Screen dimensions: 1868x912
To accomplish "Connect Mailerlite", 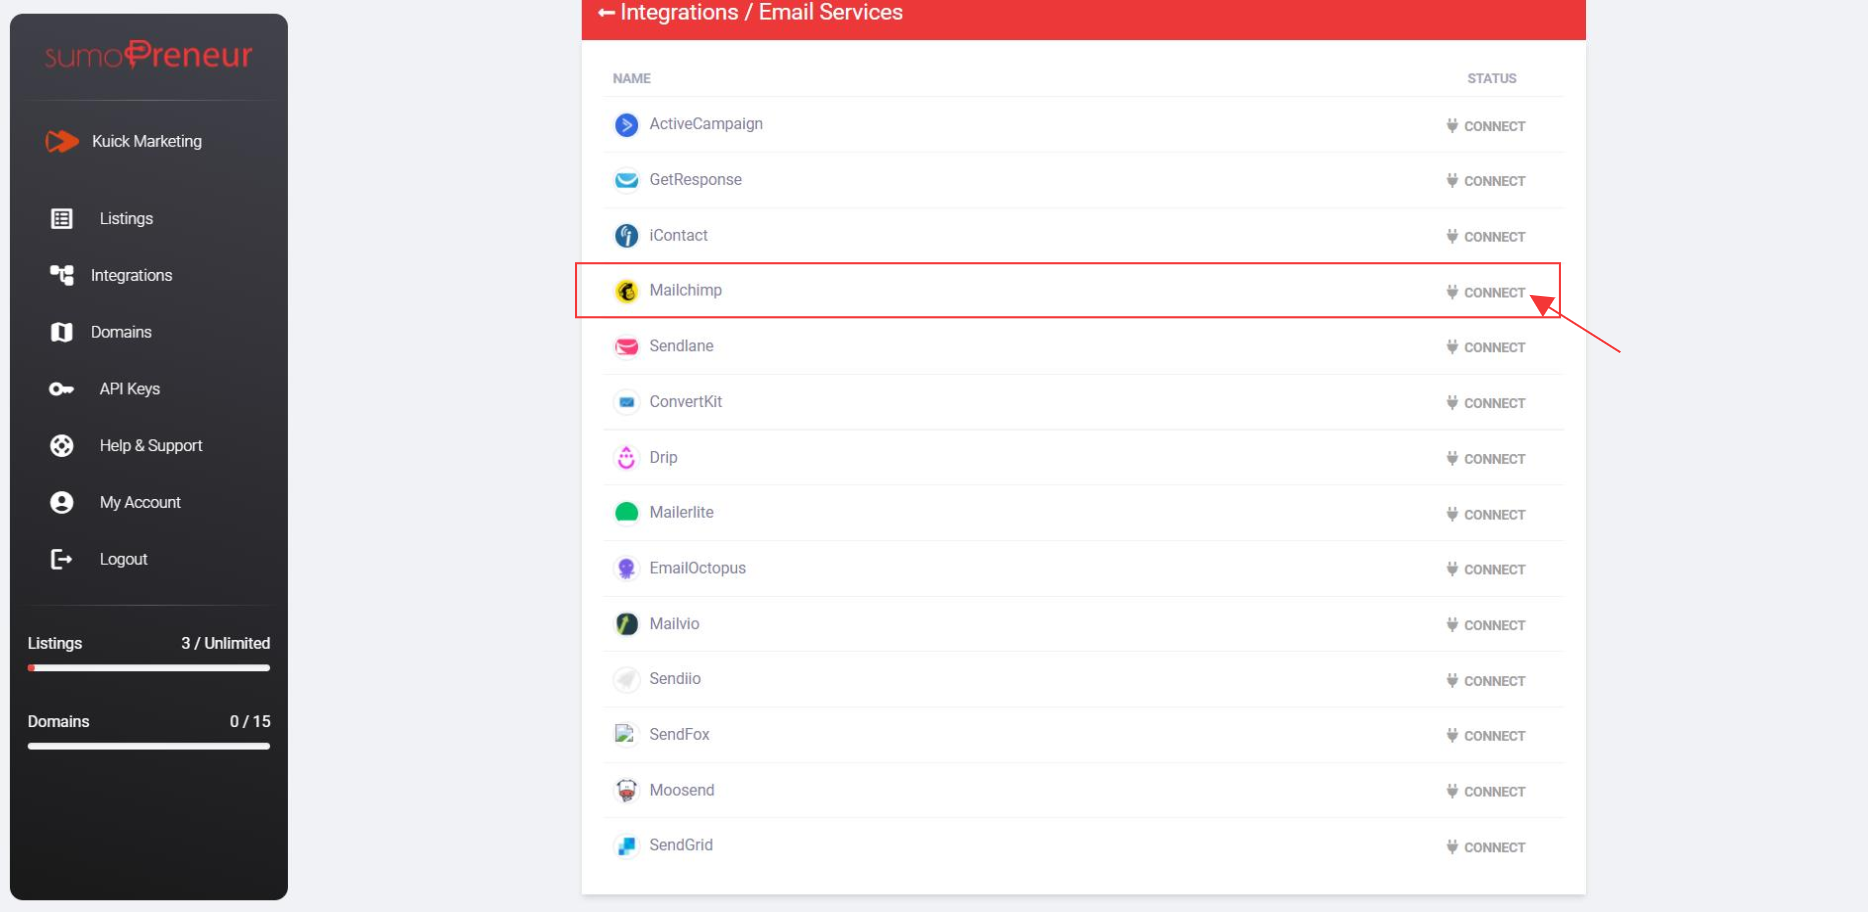I will click(1486, 515).
